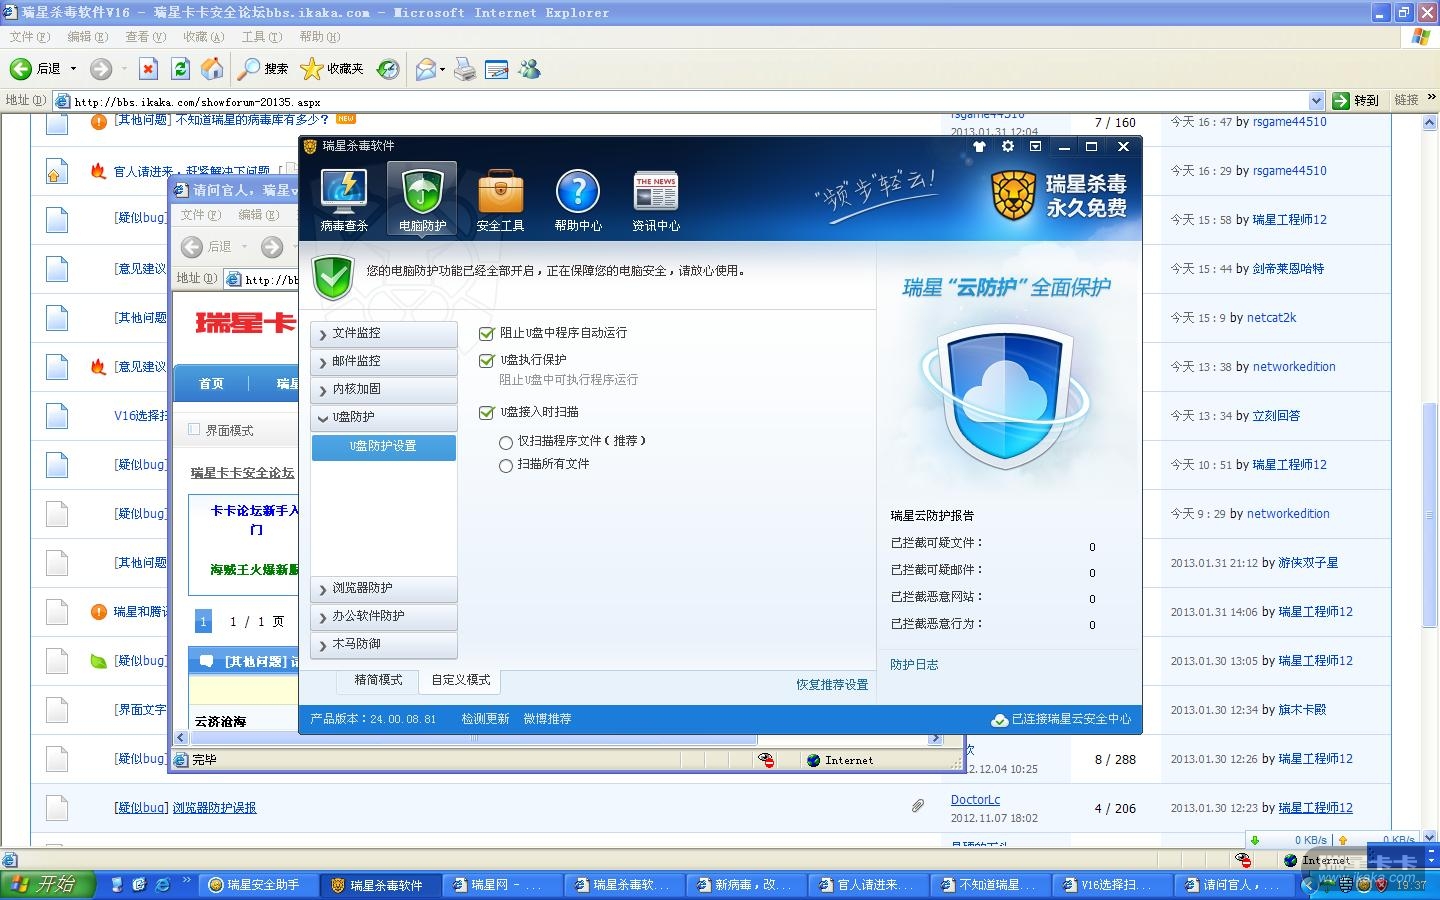The width and height of the screenshot is (1440, 900).
Task: Stop page loading with the red X icon
Action: coord(148,69)
